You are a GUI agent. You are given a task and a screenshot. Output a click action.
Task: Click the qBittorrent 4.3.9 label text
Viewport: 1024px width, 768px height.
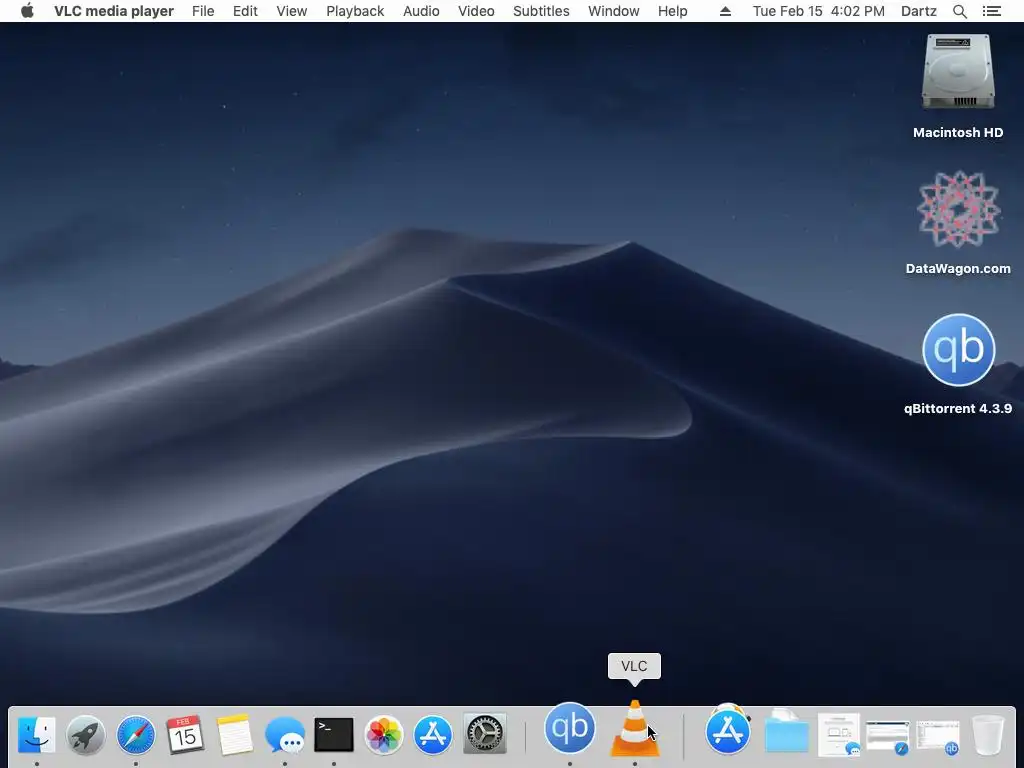[958, 408]
